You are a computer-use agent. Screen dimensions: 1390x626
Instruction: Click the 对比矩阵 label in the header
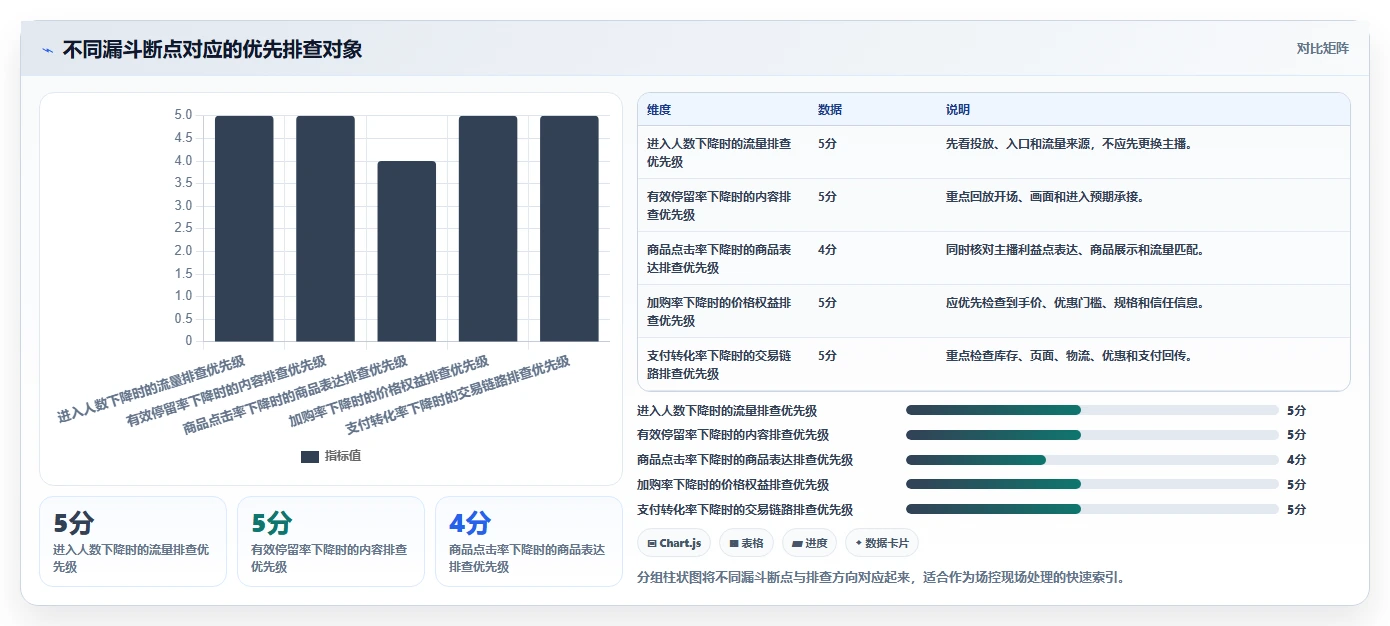coord(1322,49)
